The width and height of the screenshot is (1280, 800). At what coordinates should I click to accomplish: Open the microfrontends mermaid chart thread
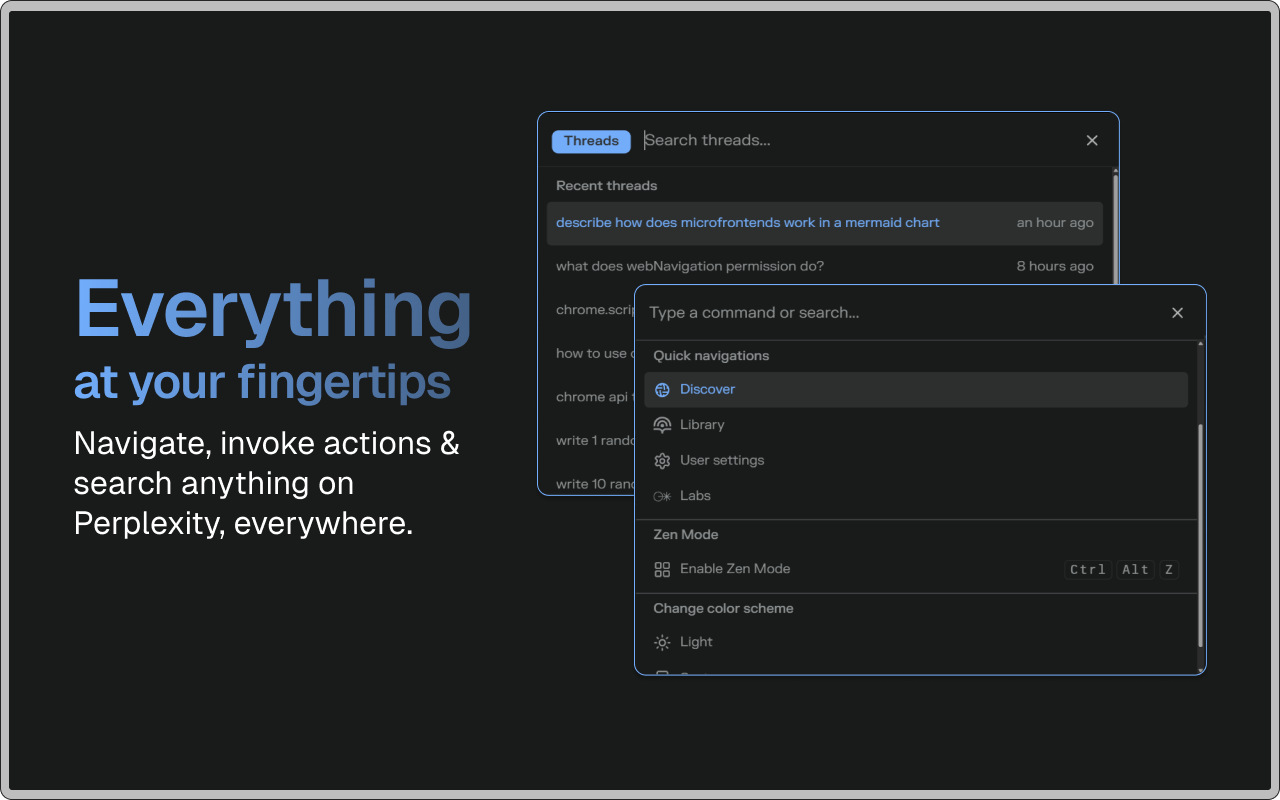coord(748,223)
